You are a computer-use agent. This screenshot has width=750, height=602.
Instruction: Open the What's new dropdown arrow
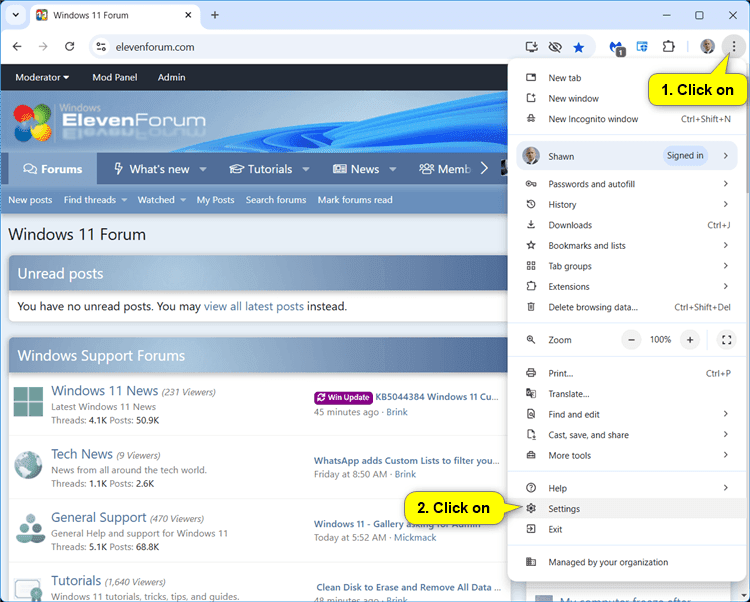point(203,169)
